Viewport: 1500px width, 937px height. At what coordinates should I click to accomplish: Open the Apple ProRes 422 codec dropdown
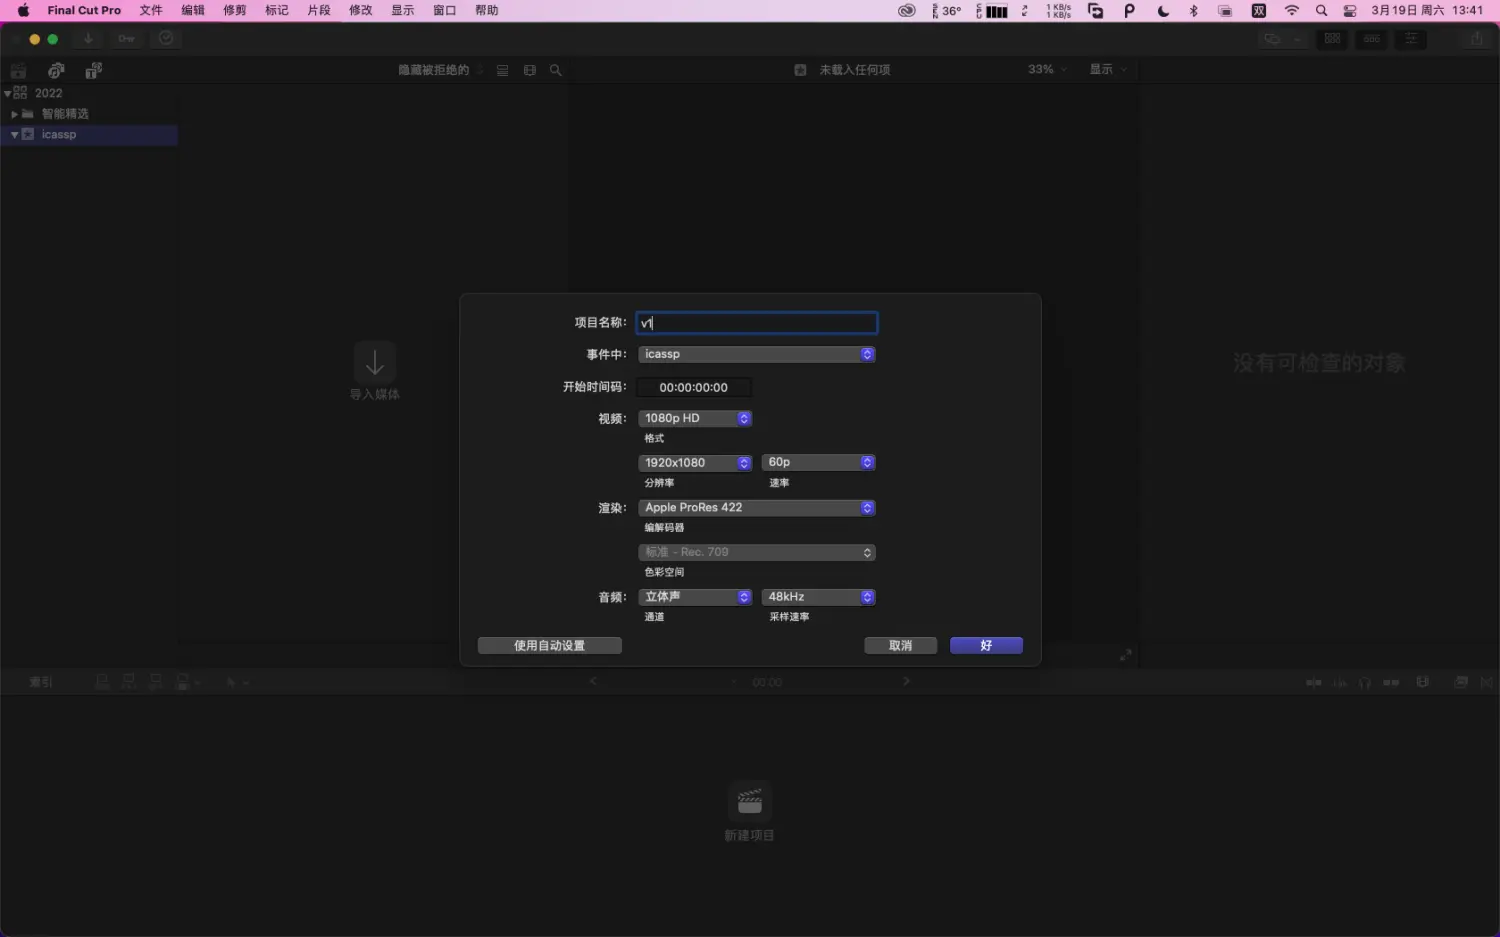[x=756, y=508]
